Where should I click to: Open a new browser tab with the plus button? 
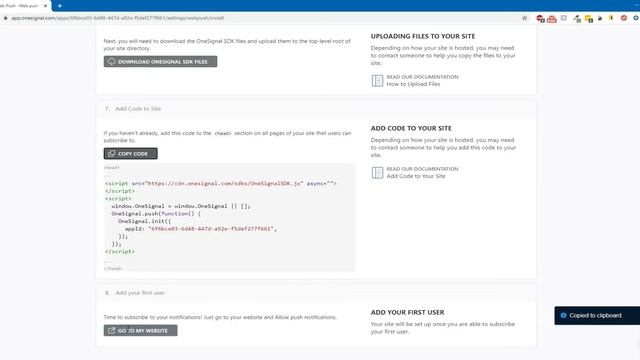[x=60, y=6]
